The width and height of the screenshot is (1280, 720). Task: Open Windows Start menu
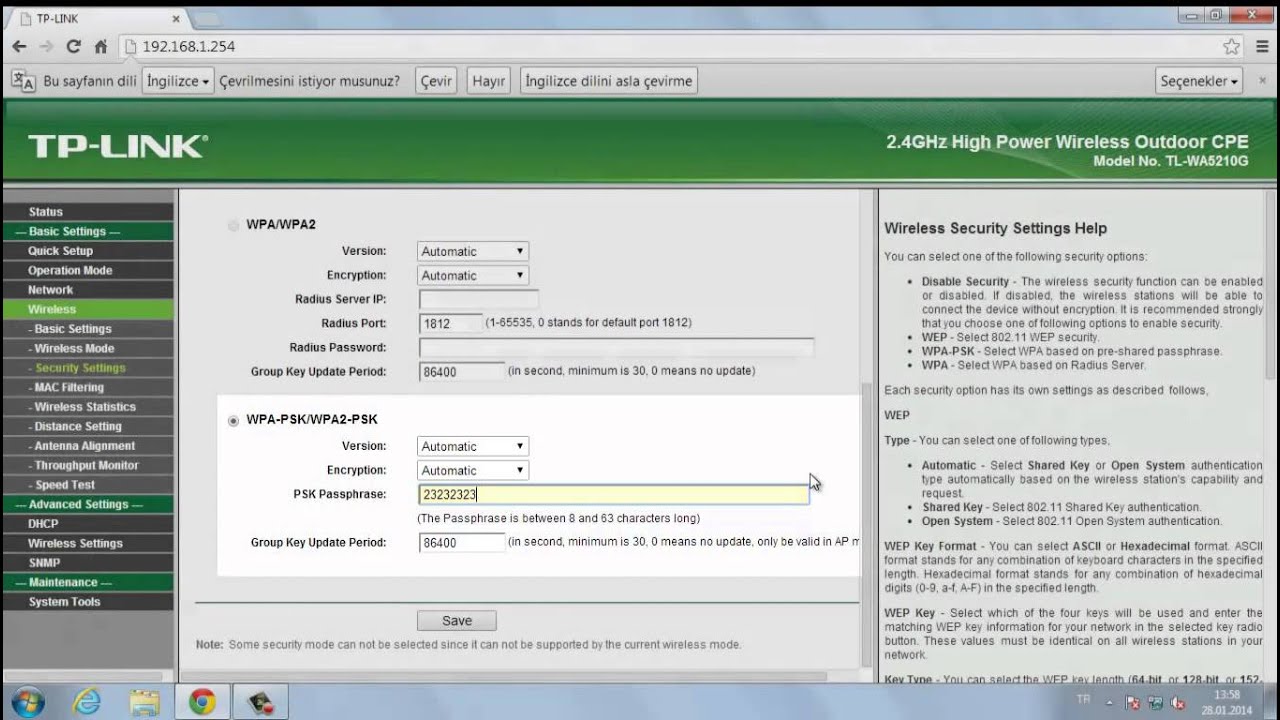pyautogui.click(x=27, y=701)
